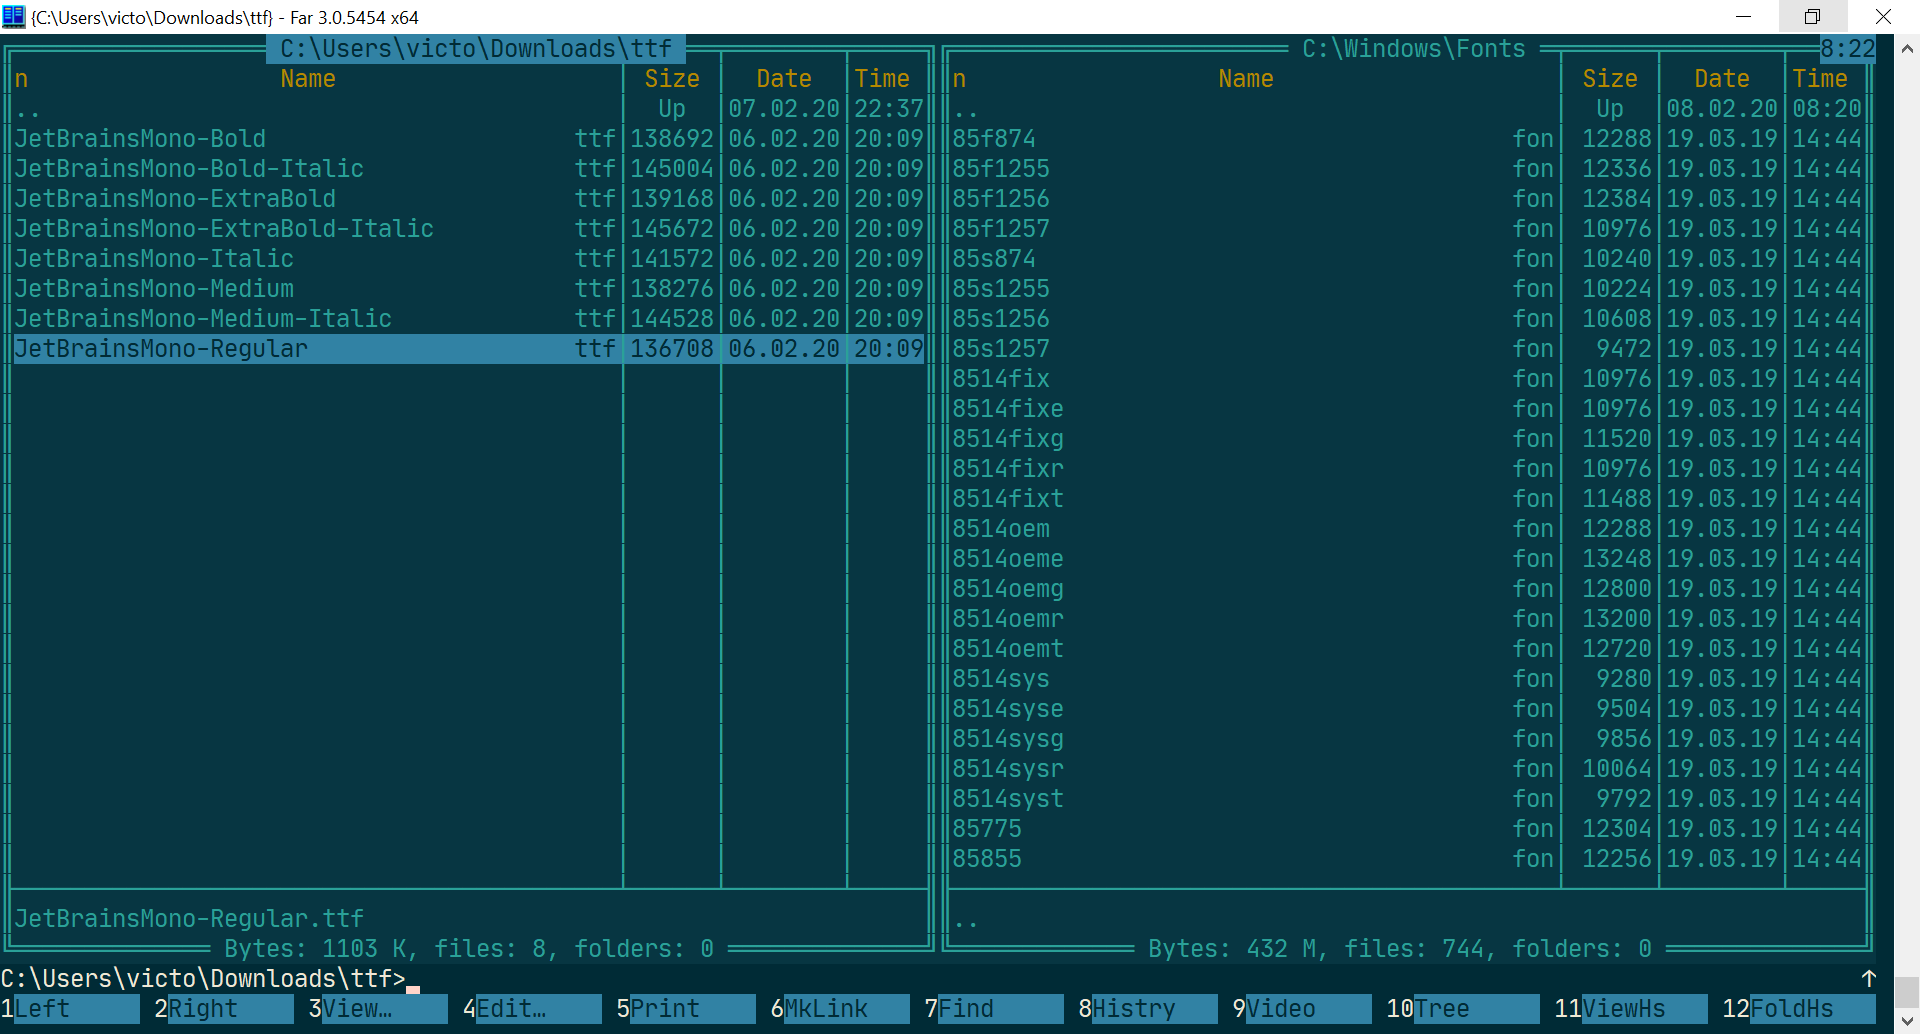Click the Name column header in Fonts panel

click(x=1246, y=78)
